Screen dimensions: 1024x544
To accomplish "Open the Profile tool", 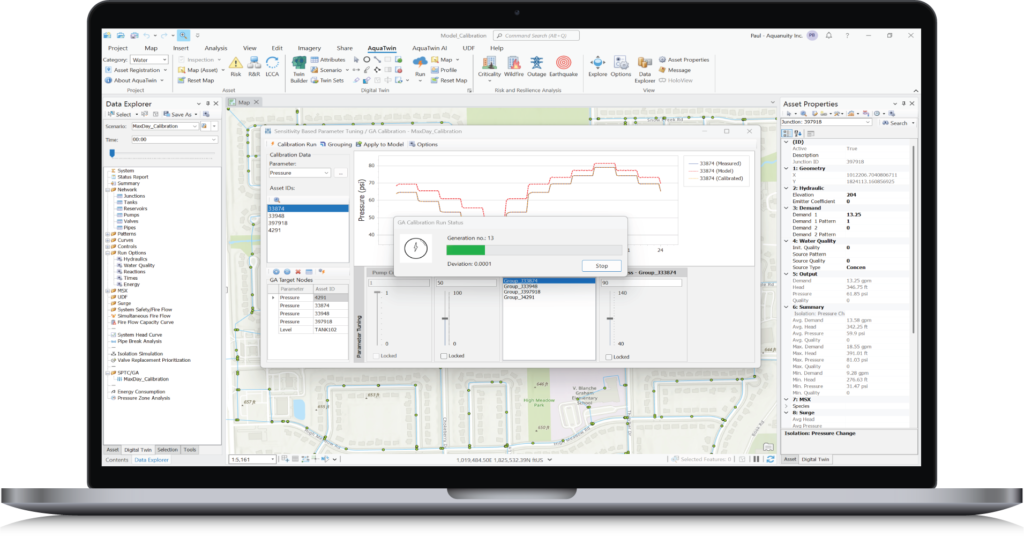I will 444,70.
